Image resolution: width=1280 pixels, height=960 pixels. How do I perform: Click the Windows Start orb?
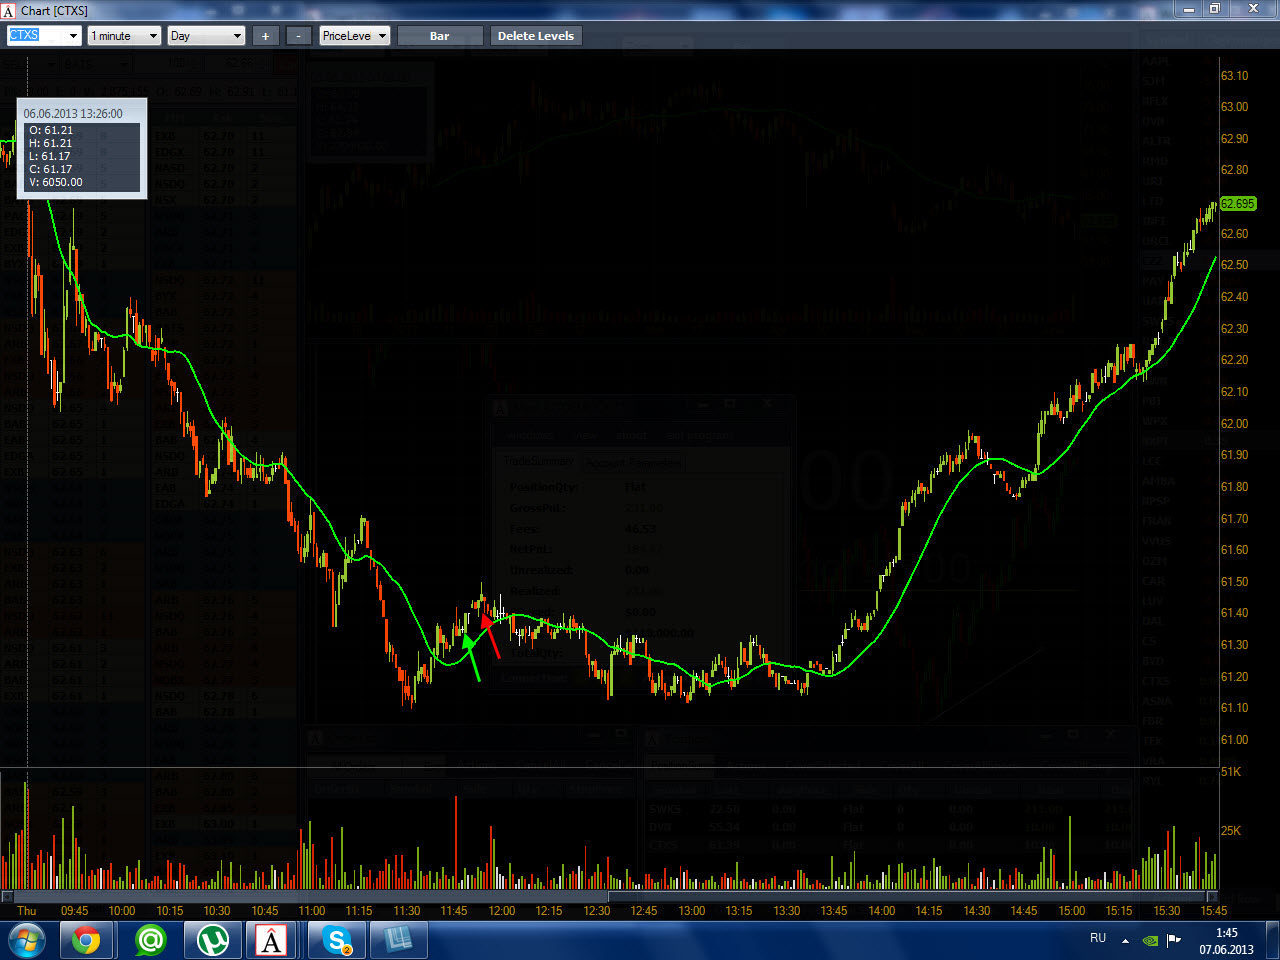pos(26,940)
